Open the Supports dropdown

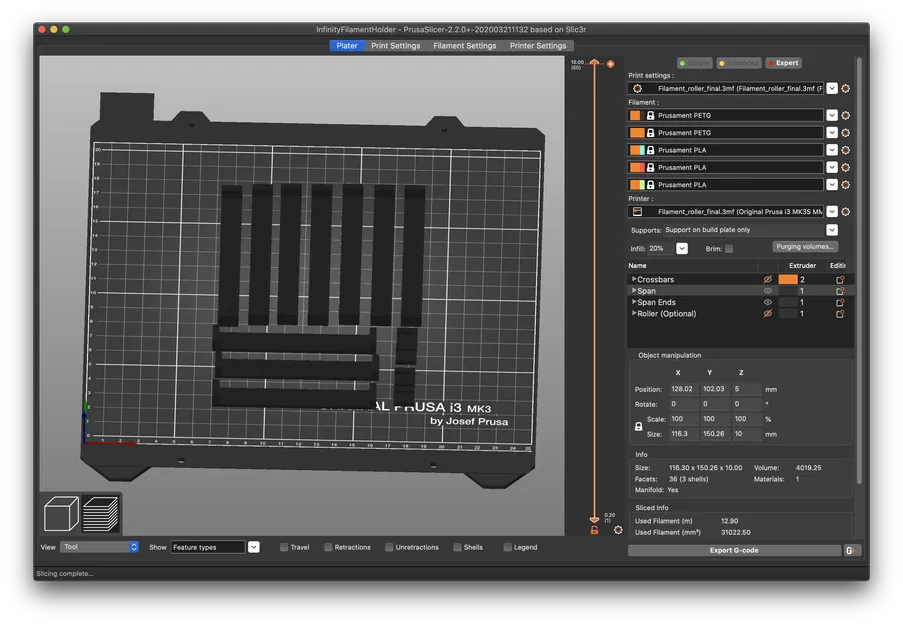(x=832, y=230)
